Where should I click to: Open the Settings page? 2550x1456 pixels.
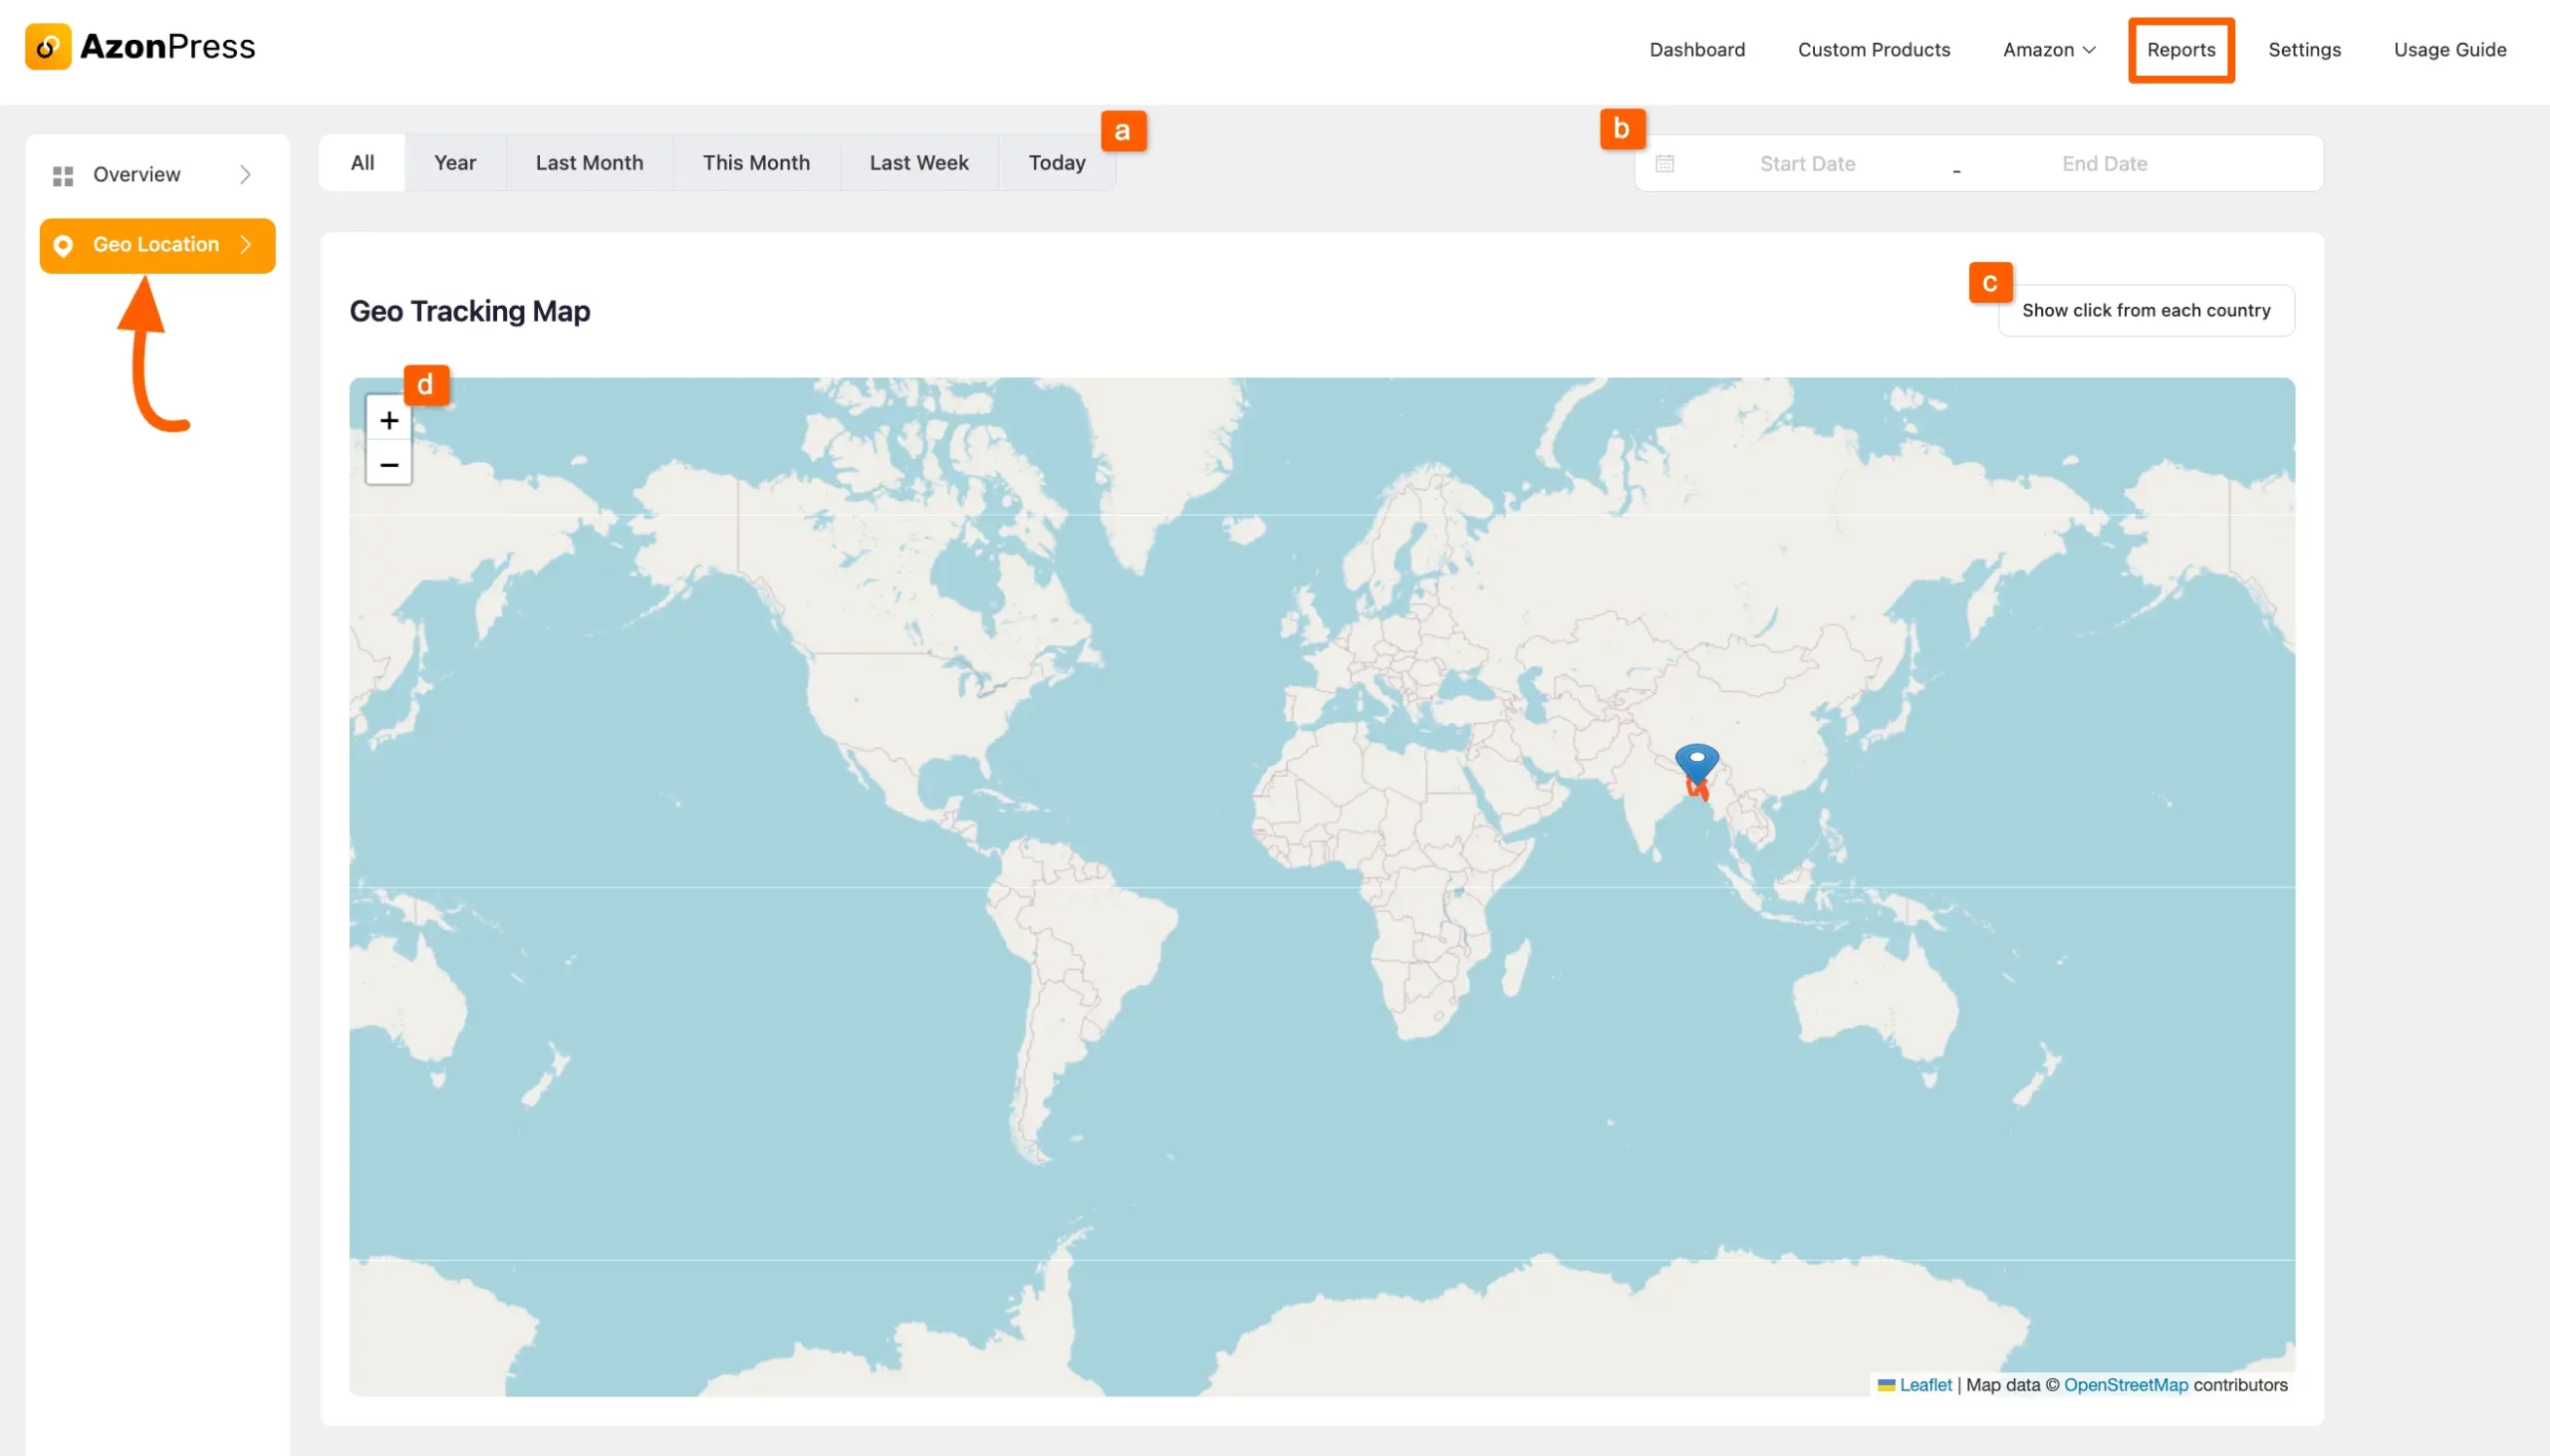[2304, 49]
